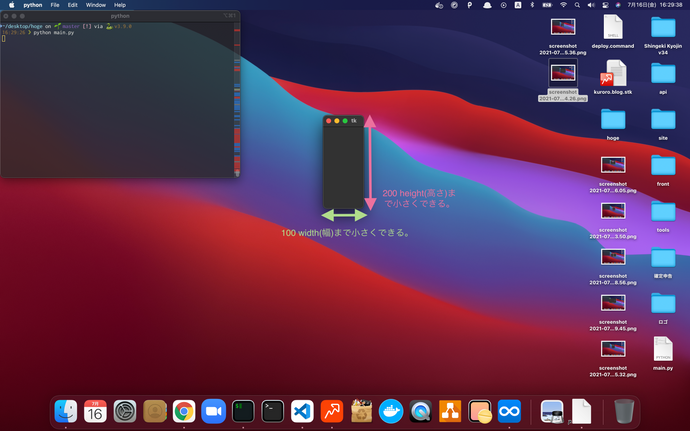Click the battery status icon
This screenshot has height=431, width=690.
click(547, 5)
